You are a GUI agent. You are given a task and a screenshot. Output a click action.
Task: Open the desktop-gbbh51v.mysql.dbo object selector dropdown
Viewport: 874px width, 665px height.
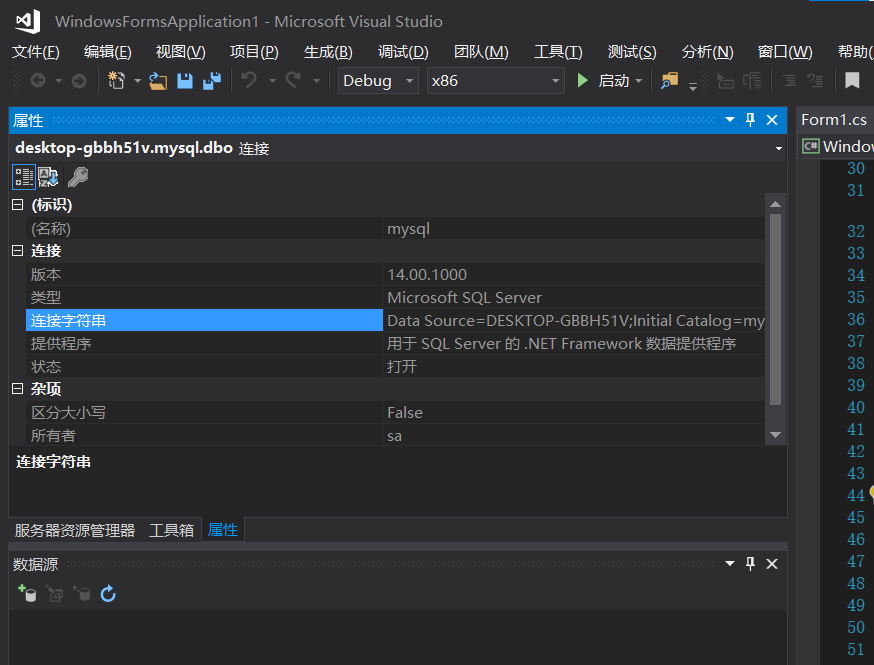pos(778,148)
